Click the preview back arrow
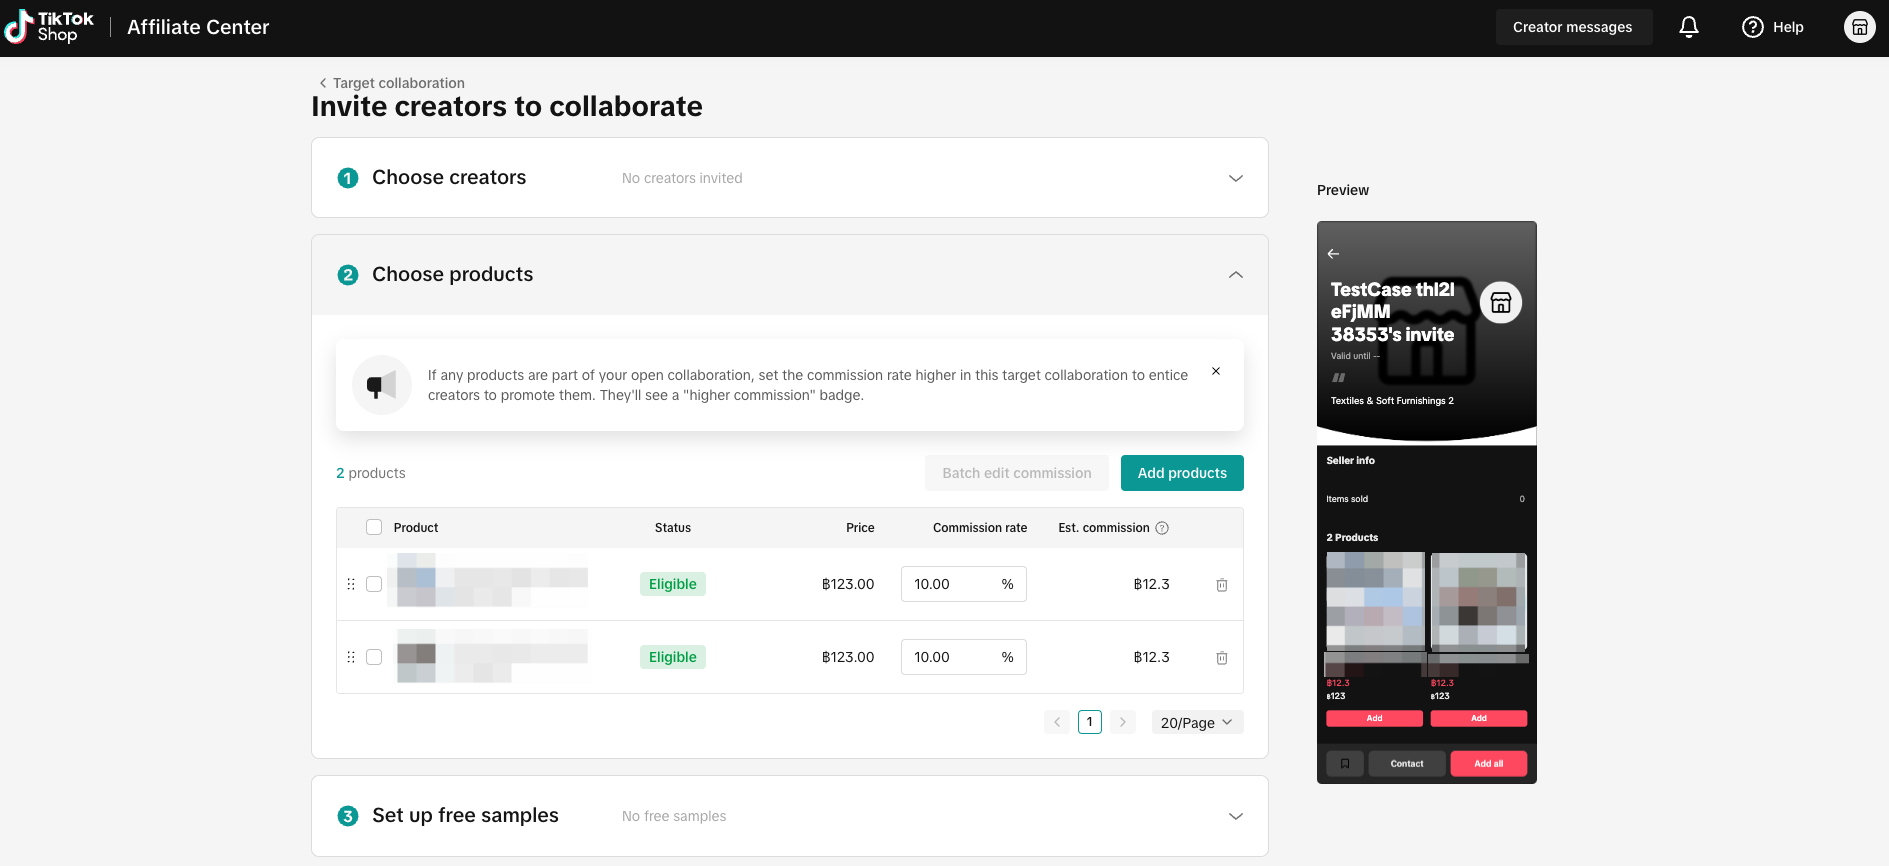 (1333, 254)
